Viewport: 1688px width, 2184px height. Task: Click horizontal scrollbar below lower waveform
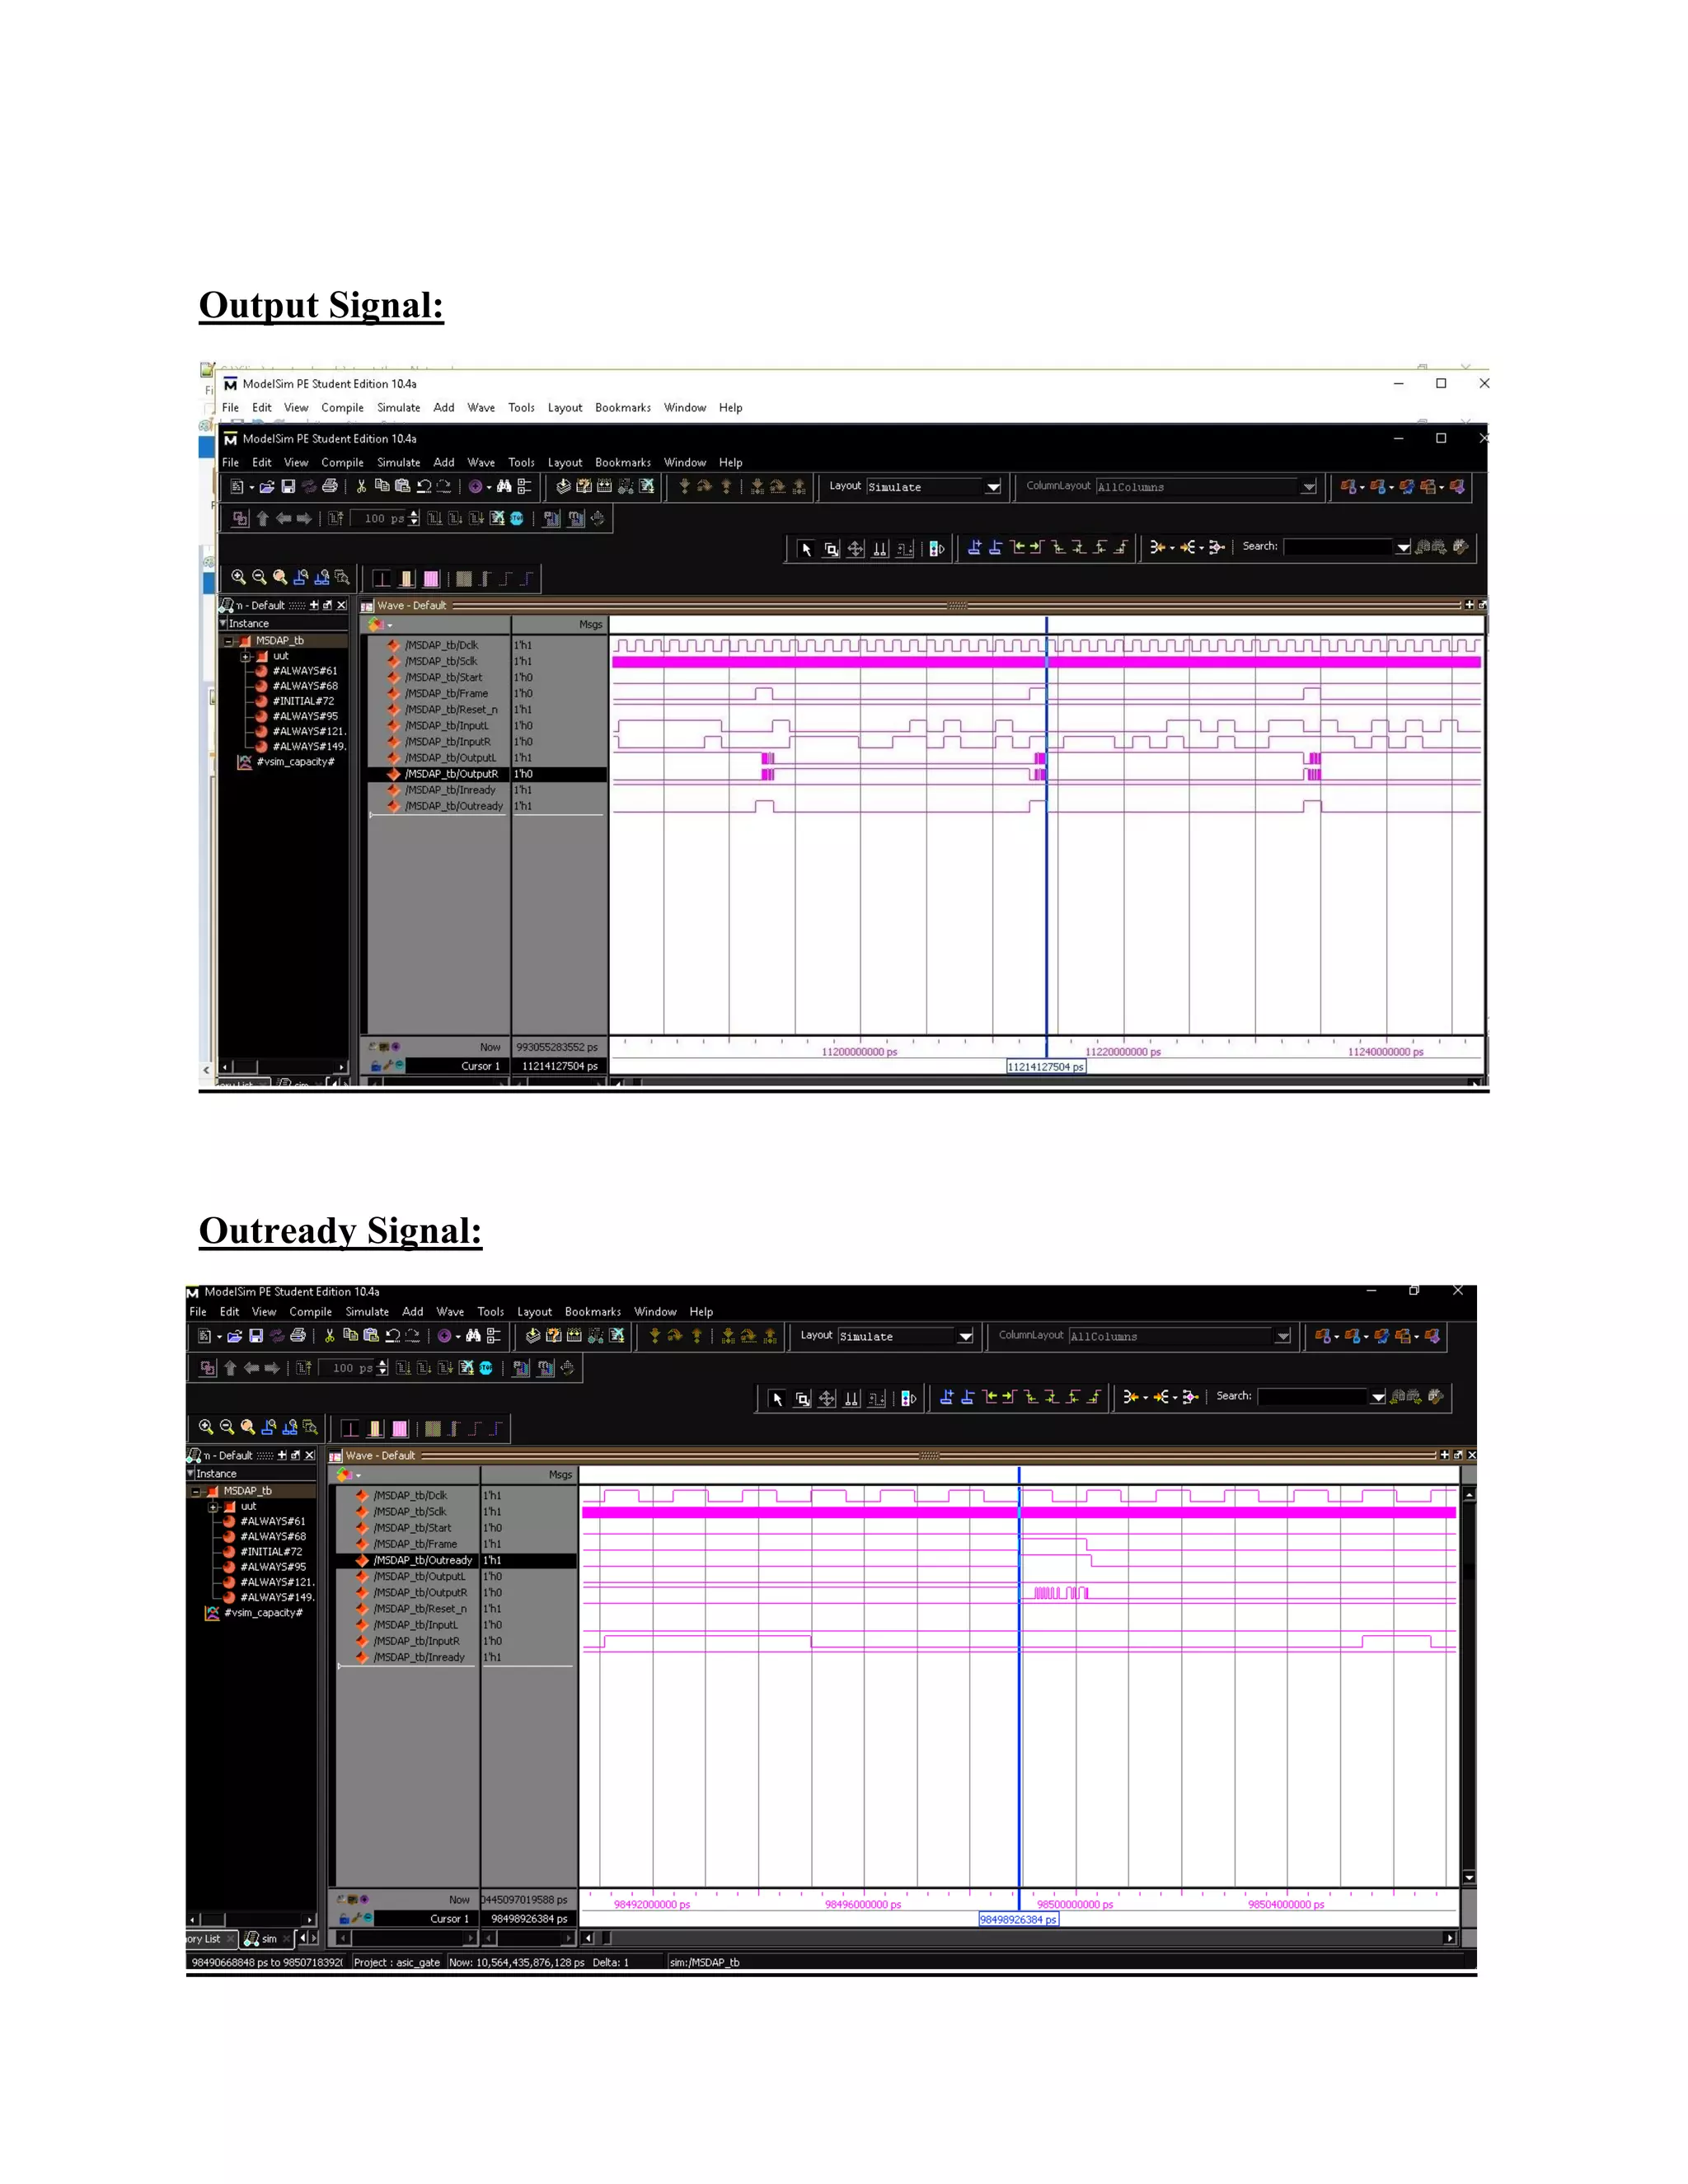(1018, 1939)
